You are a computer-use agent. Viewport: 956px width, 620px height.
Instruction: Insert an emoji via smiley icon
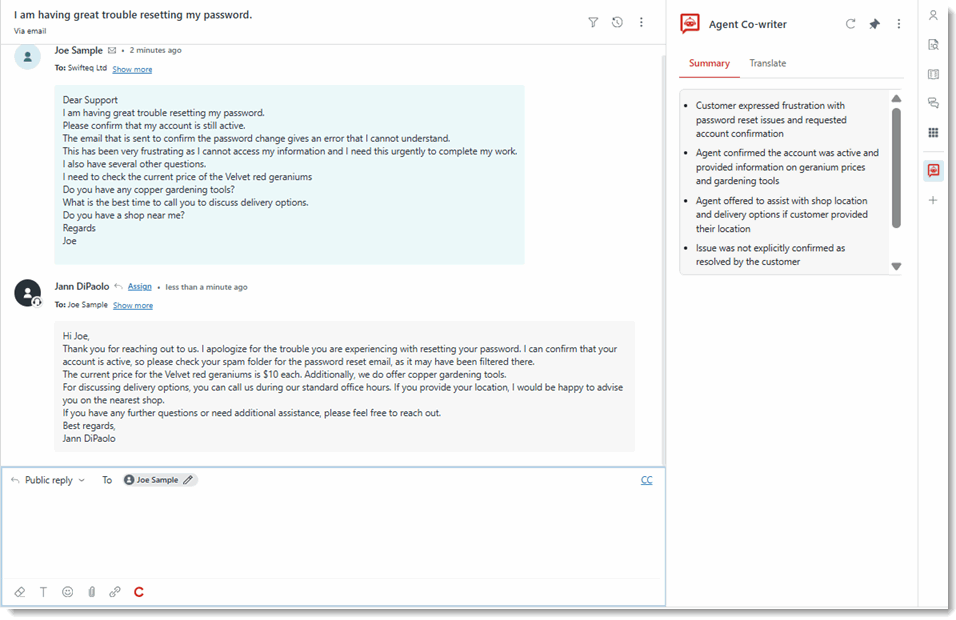coord(68,592)
